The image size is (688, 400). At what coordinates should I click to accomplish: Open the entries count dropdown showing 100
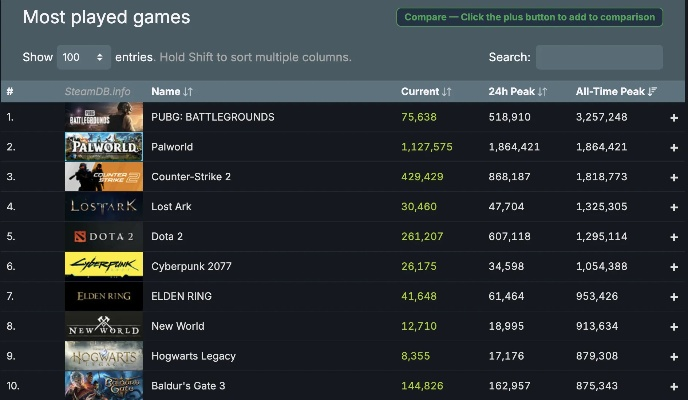point(84,57)
